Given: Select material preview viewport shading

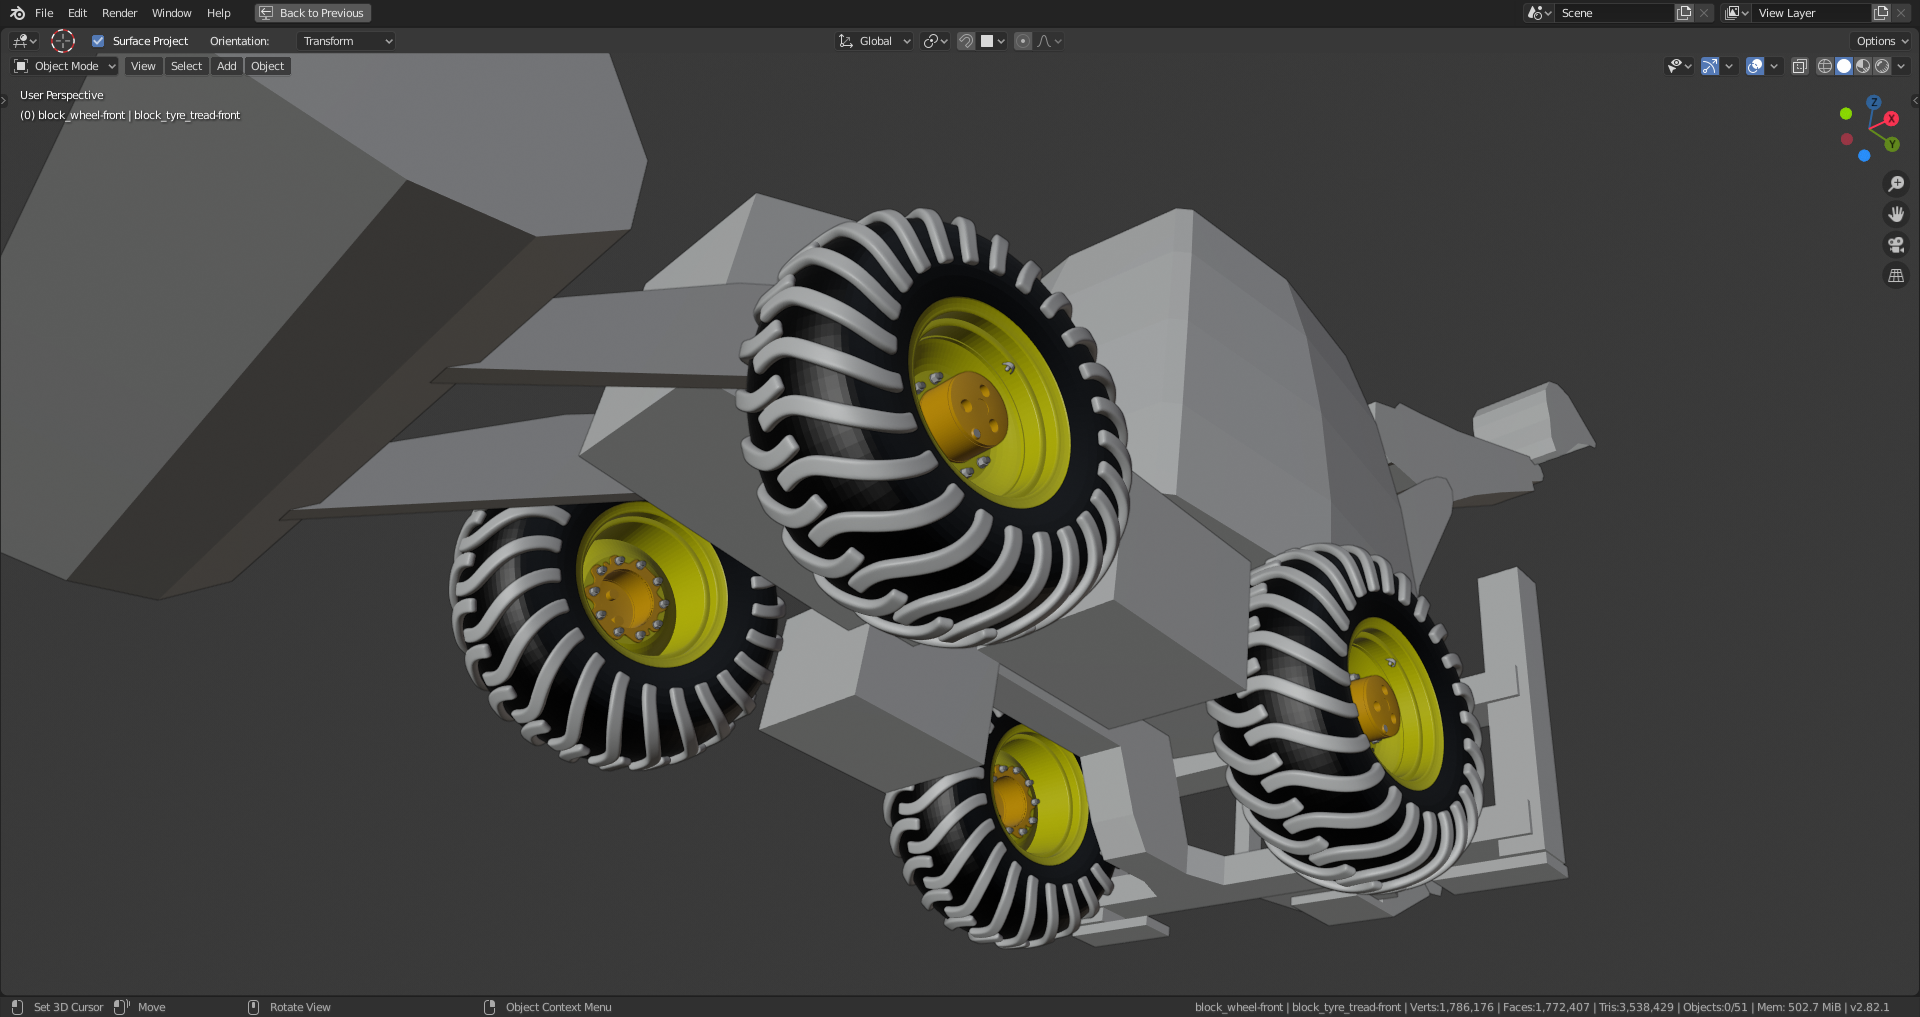Looking at the screenshot, I should (1863, 66).
